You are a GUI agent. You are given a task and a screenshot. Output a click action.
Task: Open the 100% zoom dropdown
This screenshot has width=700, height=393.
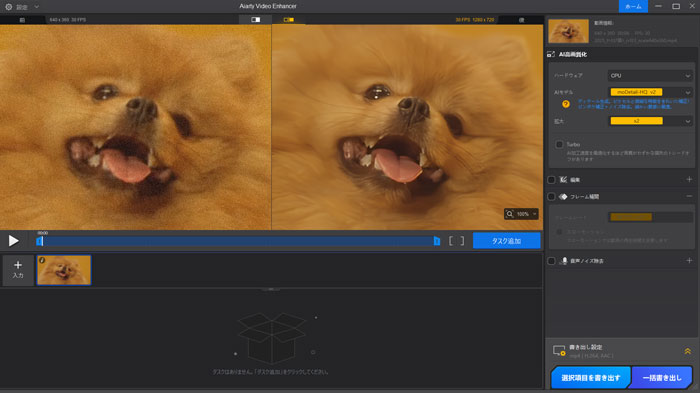coord(527,214)
